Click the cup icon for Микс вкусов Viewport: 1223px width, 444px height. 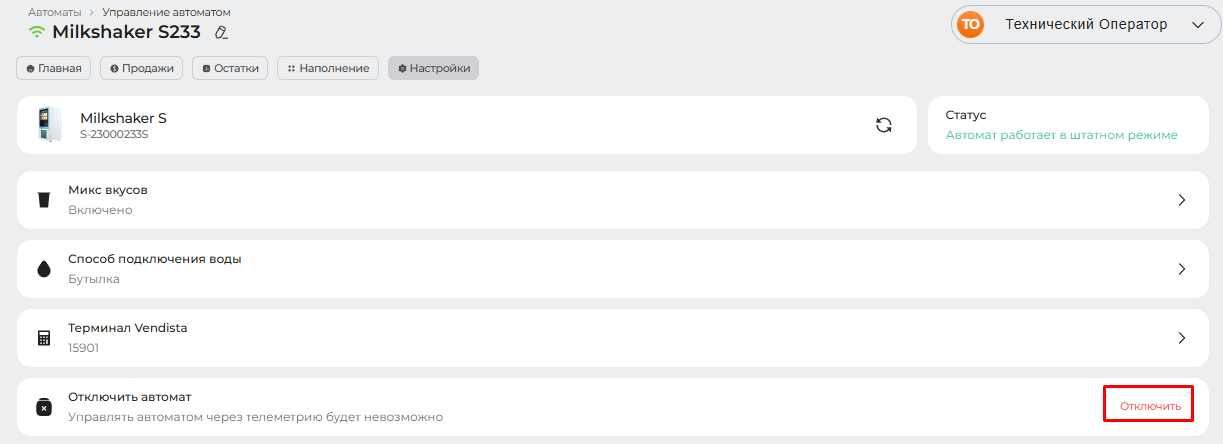click(x=43, y=200)
